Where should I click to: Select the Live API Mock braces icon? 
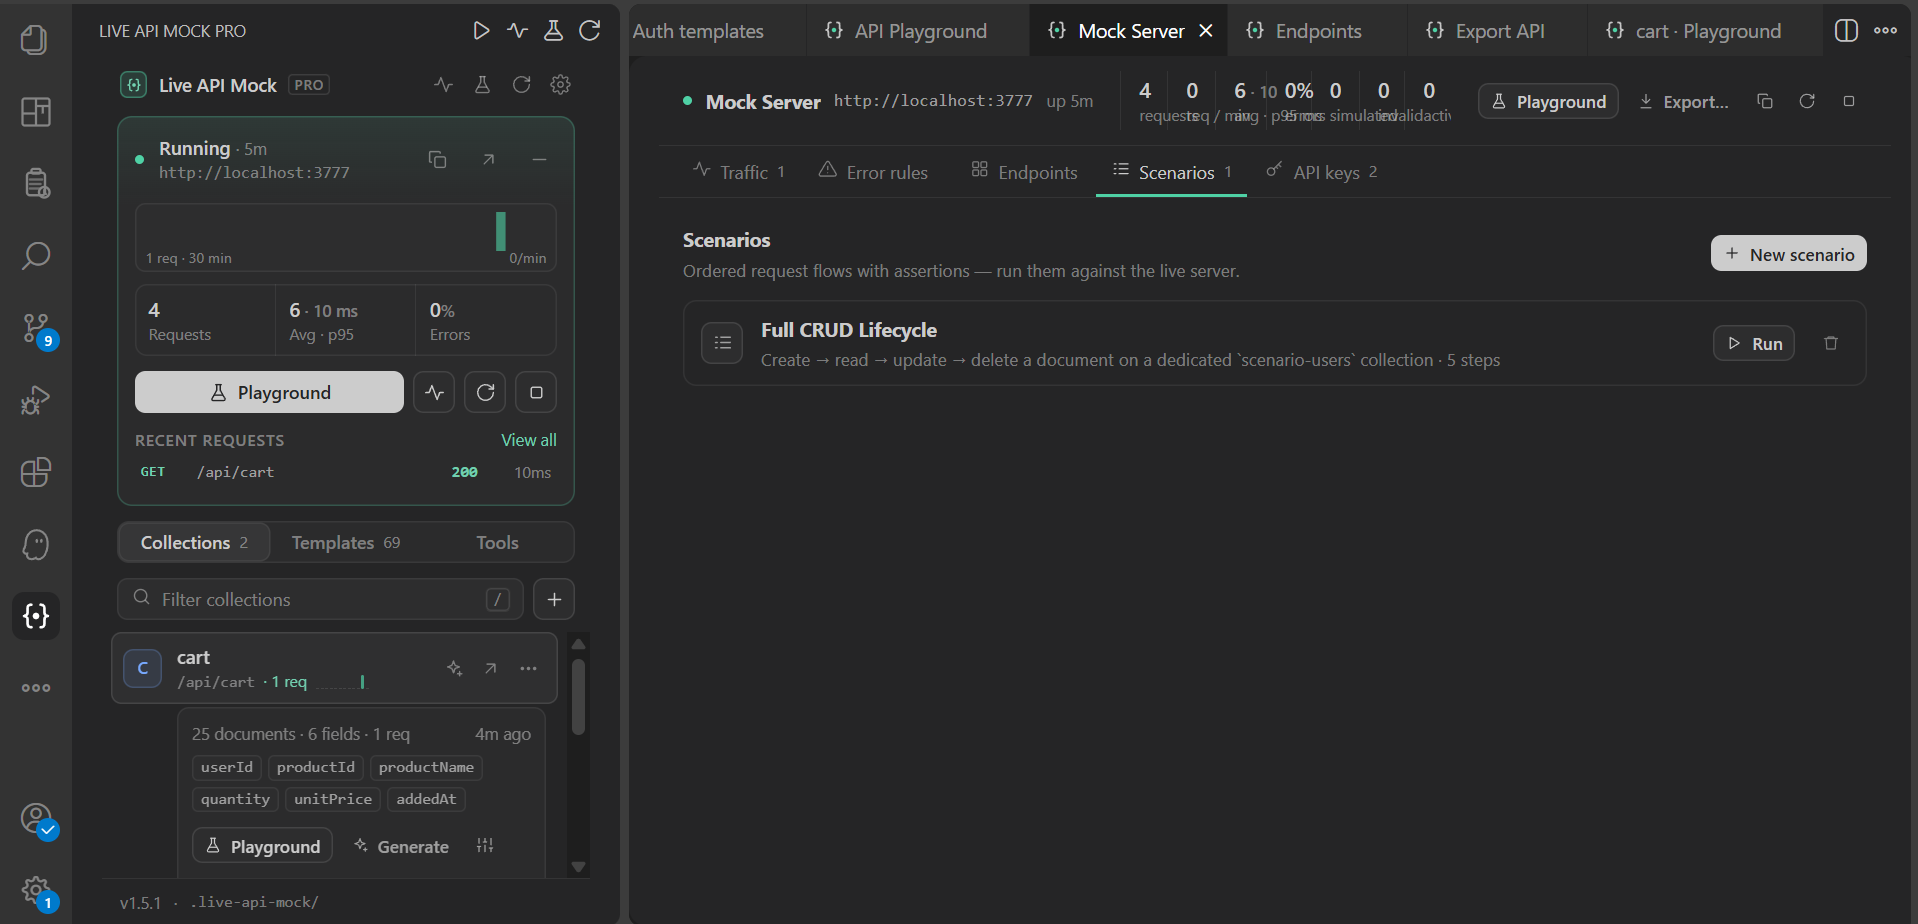35,616
